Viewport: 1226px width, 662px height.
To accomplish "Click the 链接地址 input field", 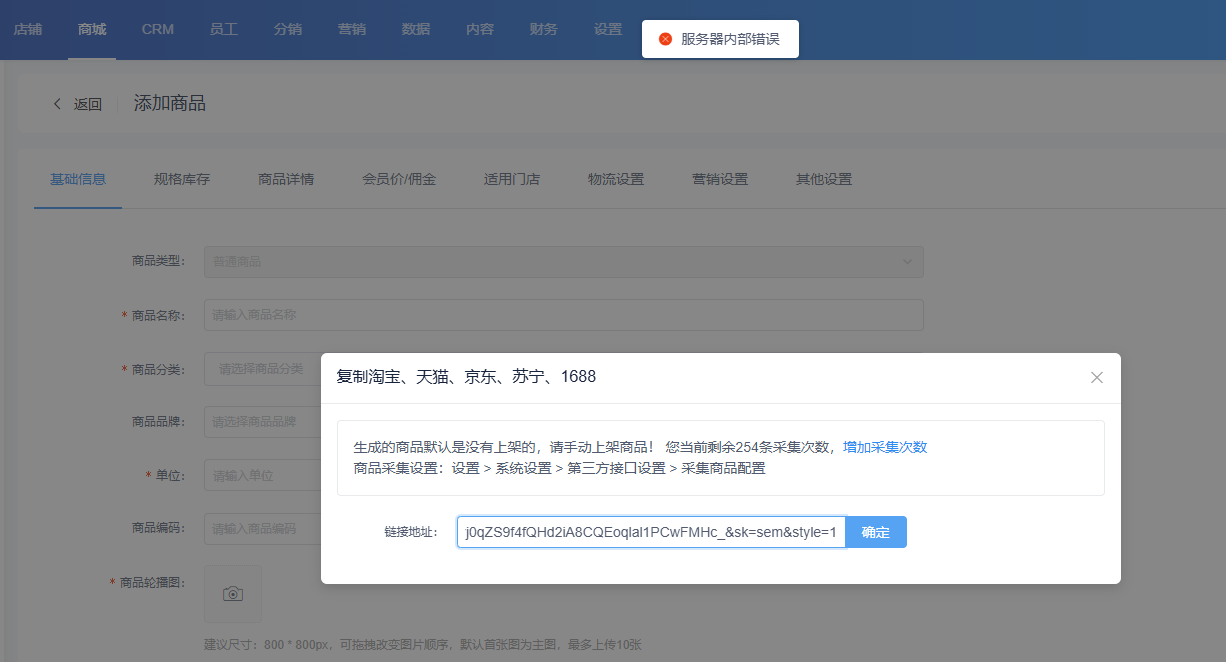I will [x=651, y=532].
